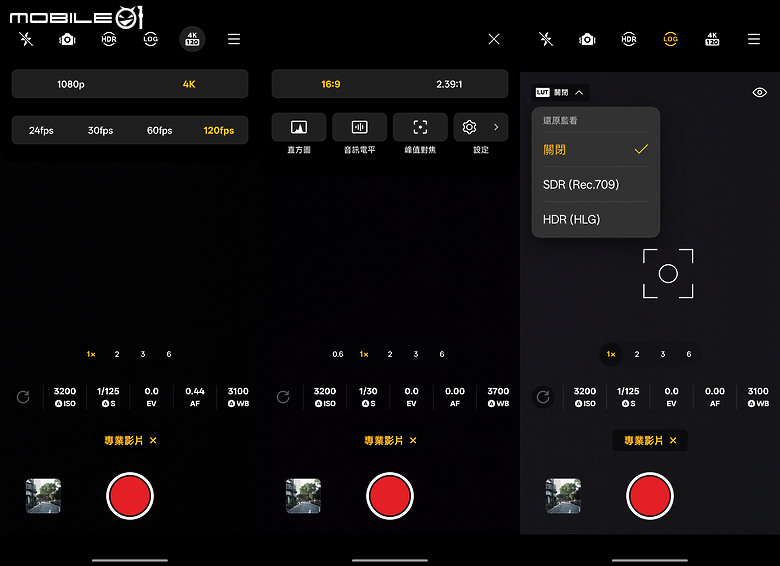This screenshot has height=566, width=780.
Task: Tap focus bracket reticle in right screen
Action: [x=668, y=274]
